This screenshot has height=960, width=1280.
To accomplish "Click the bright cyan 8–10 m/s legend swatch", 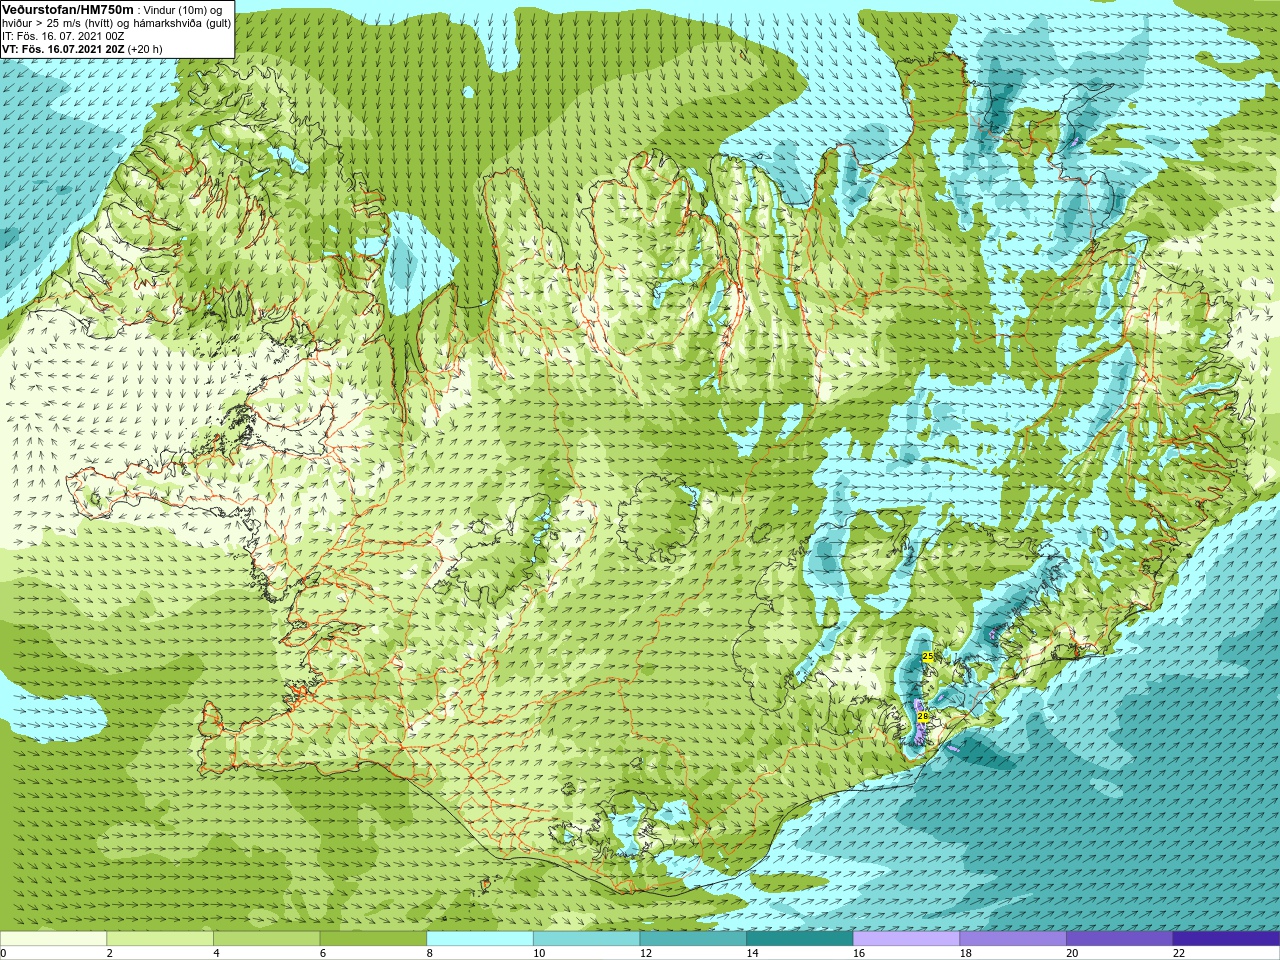I will tap(480, 939).
